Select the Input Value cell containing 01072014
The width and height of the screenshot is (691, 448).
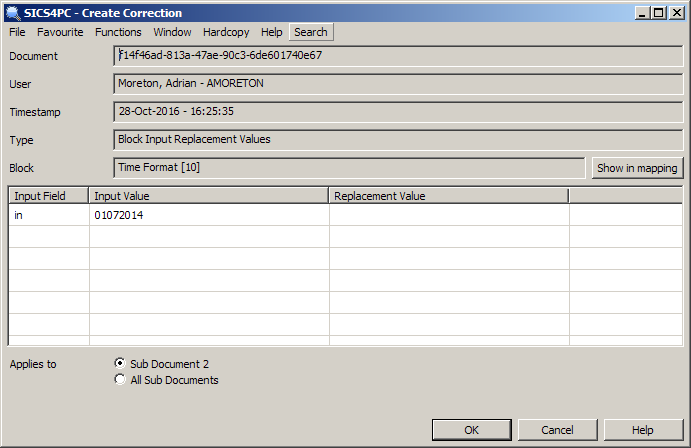[x=208, y=215]
